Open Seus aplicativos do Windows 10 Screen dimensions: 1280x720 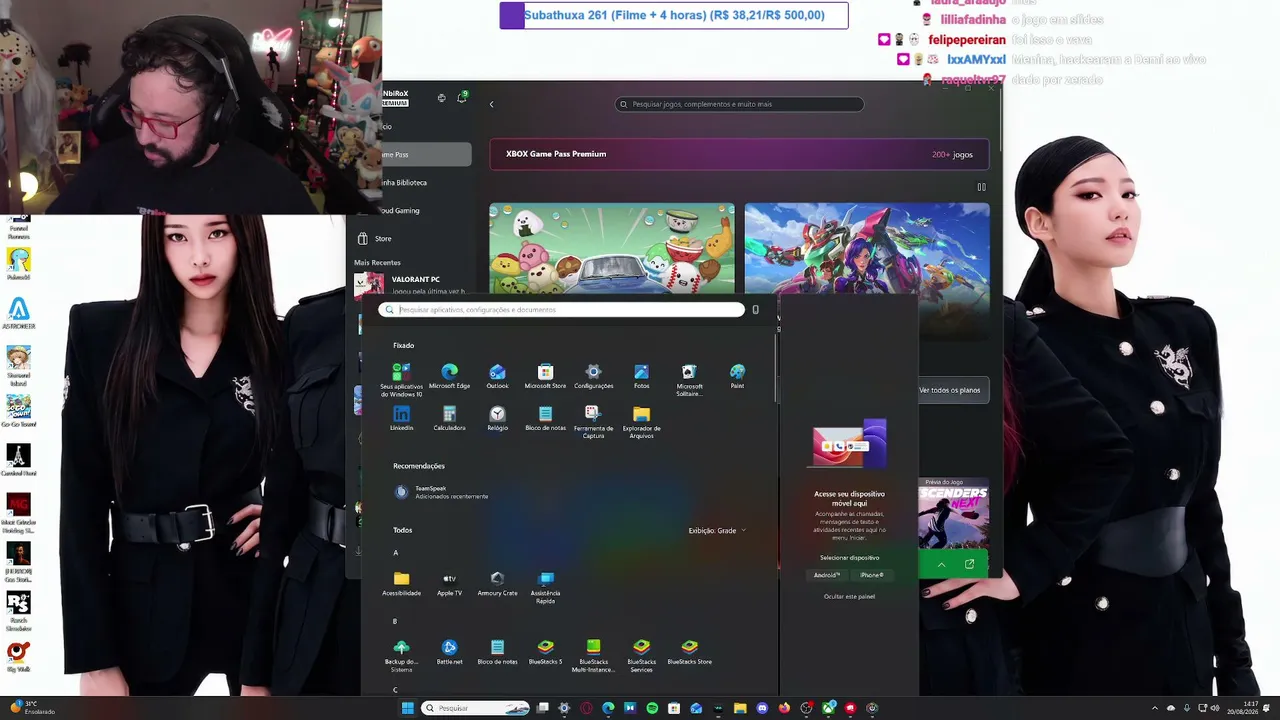point(401,380)
